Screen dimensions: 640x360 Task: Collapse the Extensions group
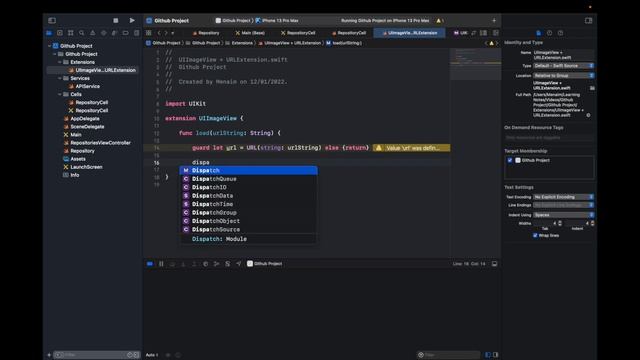pos(60,62)
